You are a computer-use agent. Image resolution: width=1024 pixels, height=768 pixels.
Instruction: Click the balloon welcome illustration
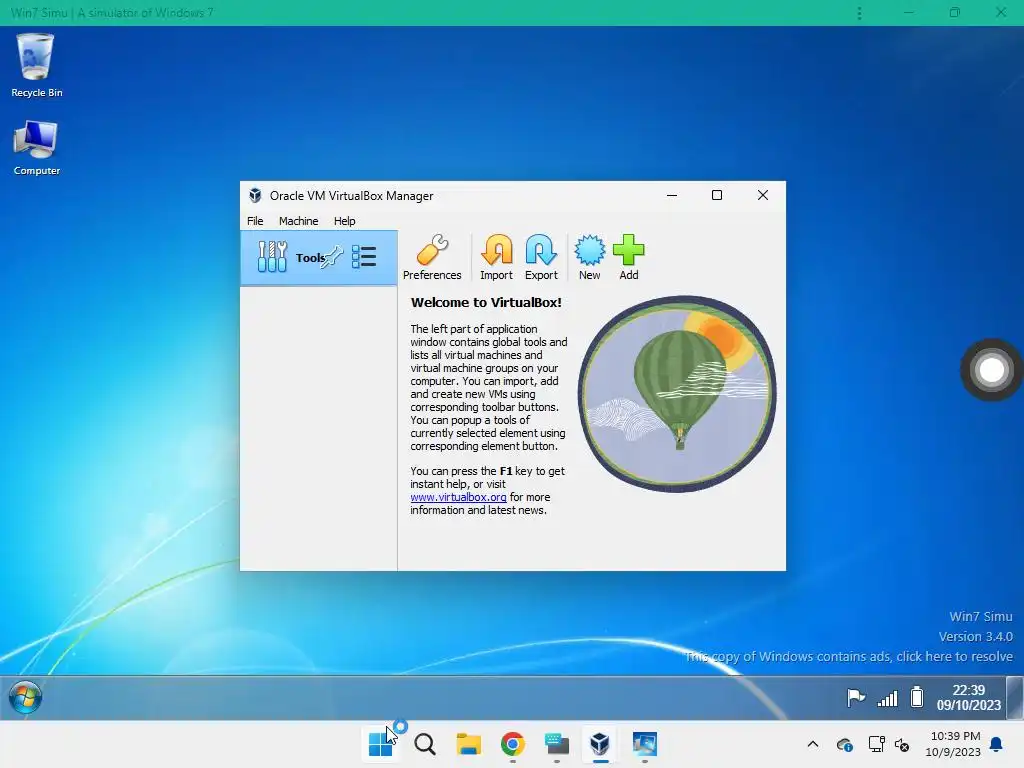click(x=677, y=394)
